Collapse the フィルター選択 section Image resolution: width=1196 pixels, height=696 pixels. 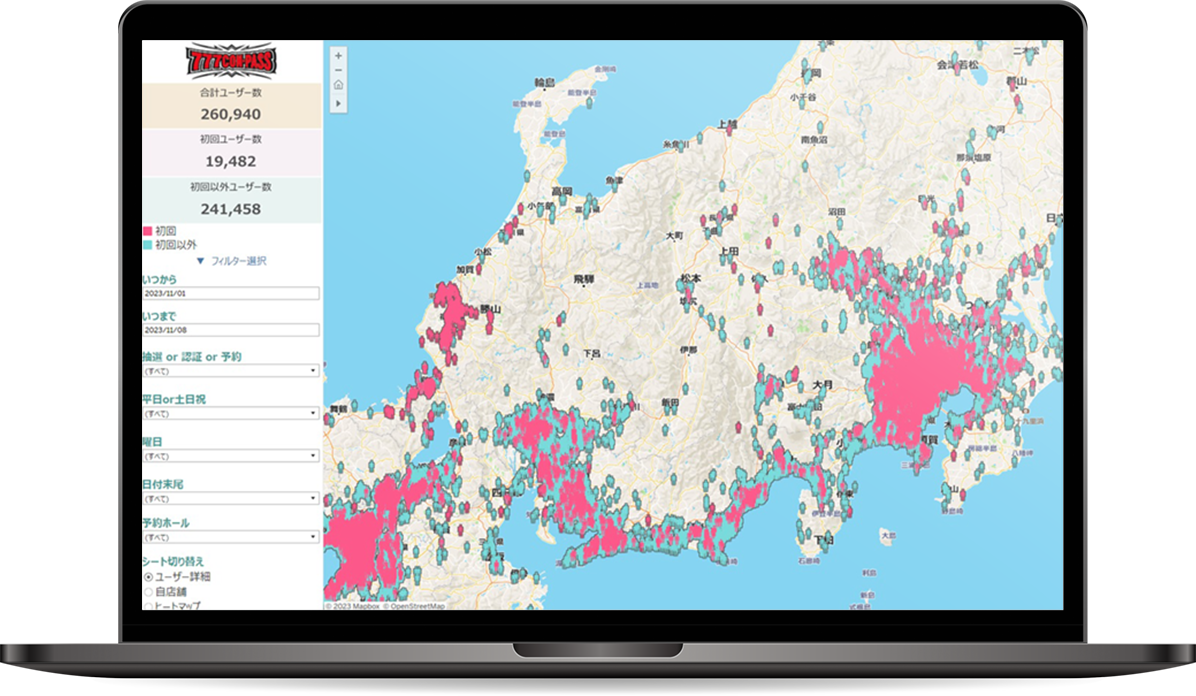pyautogui.click(x=231, y=261)
